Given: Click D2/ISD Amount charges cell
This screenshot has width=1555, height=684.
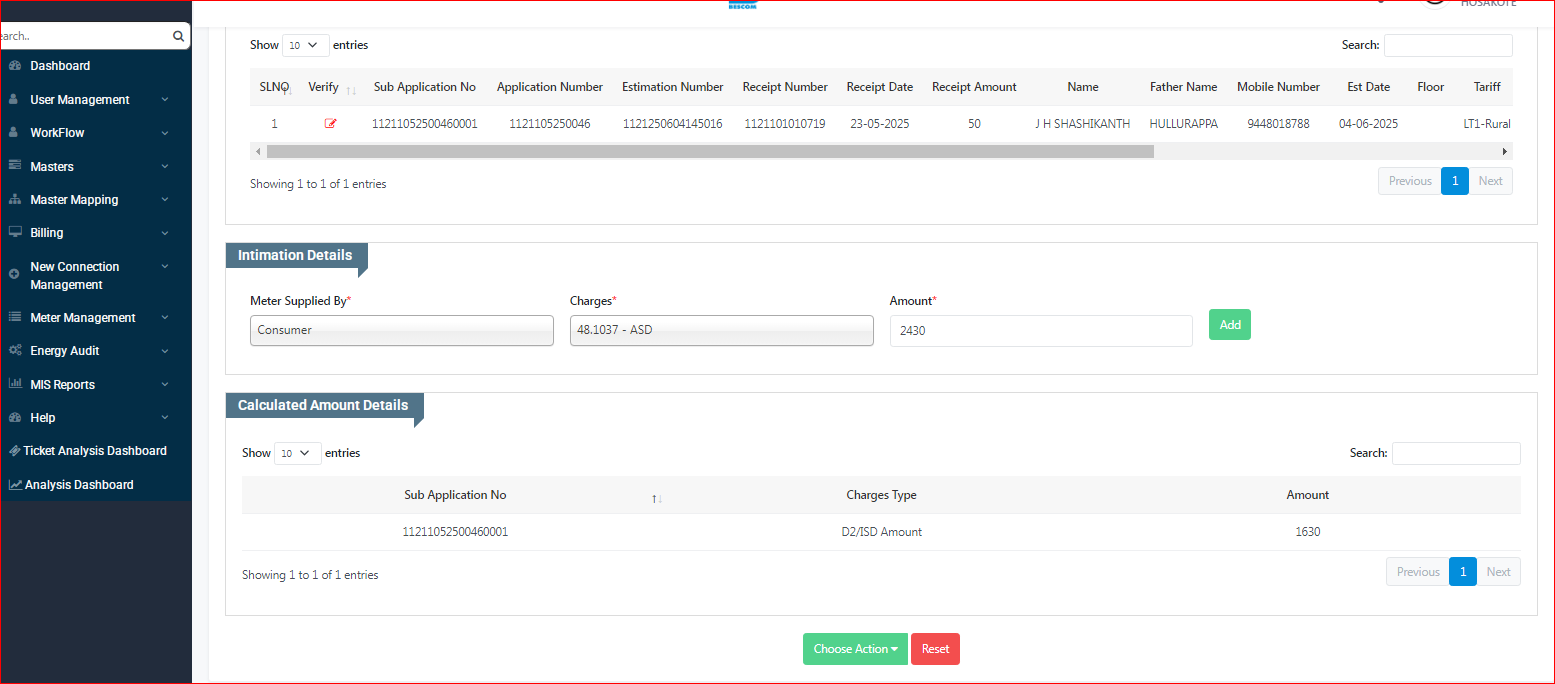Looking at the screenshot, I should pyautogui.click(x=882, y=532).
